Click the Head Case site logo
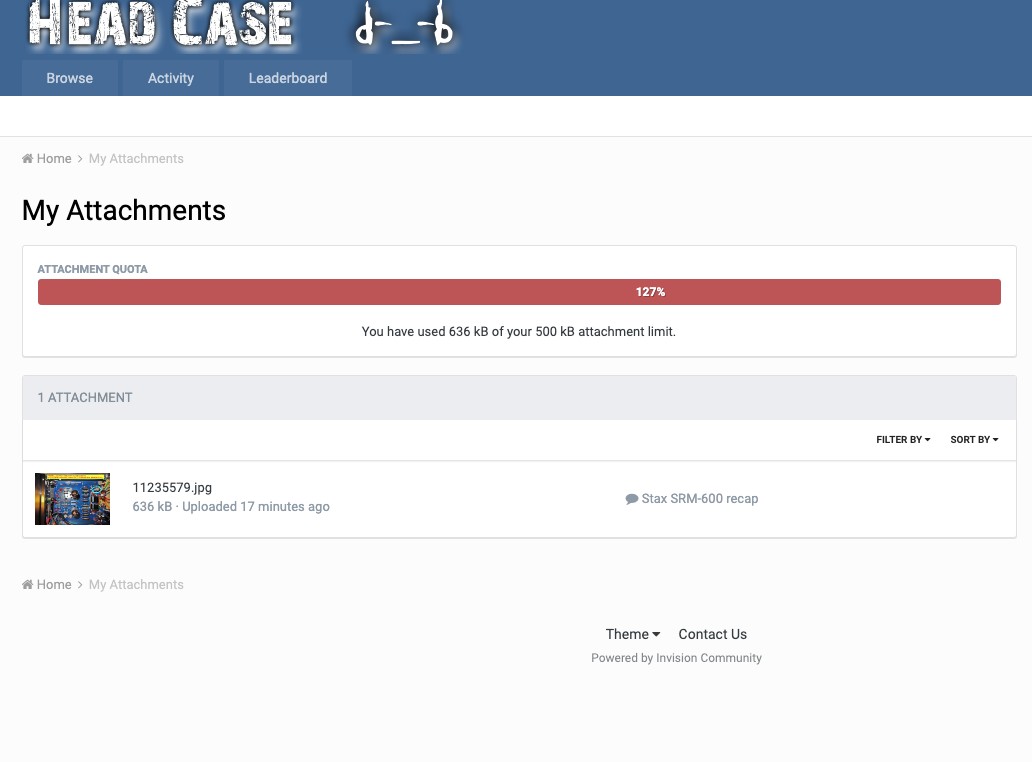 160,26
